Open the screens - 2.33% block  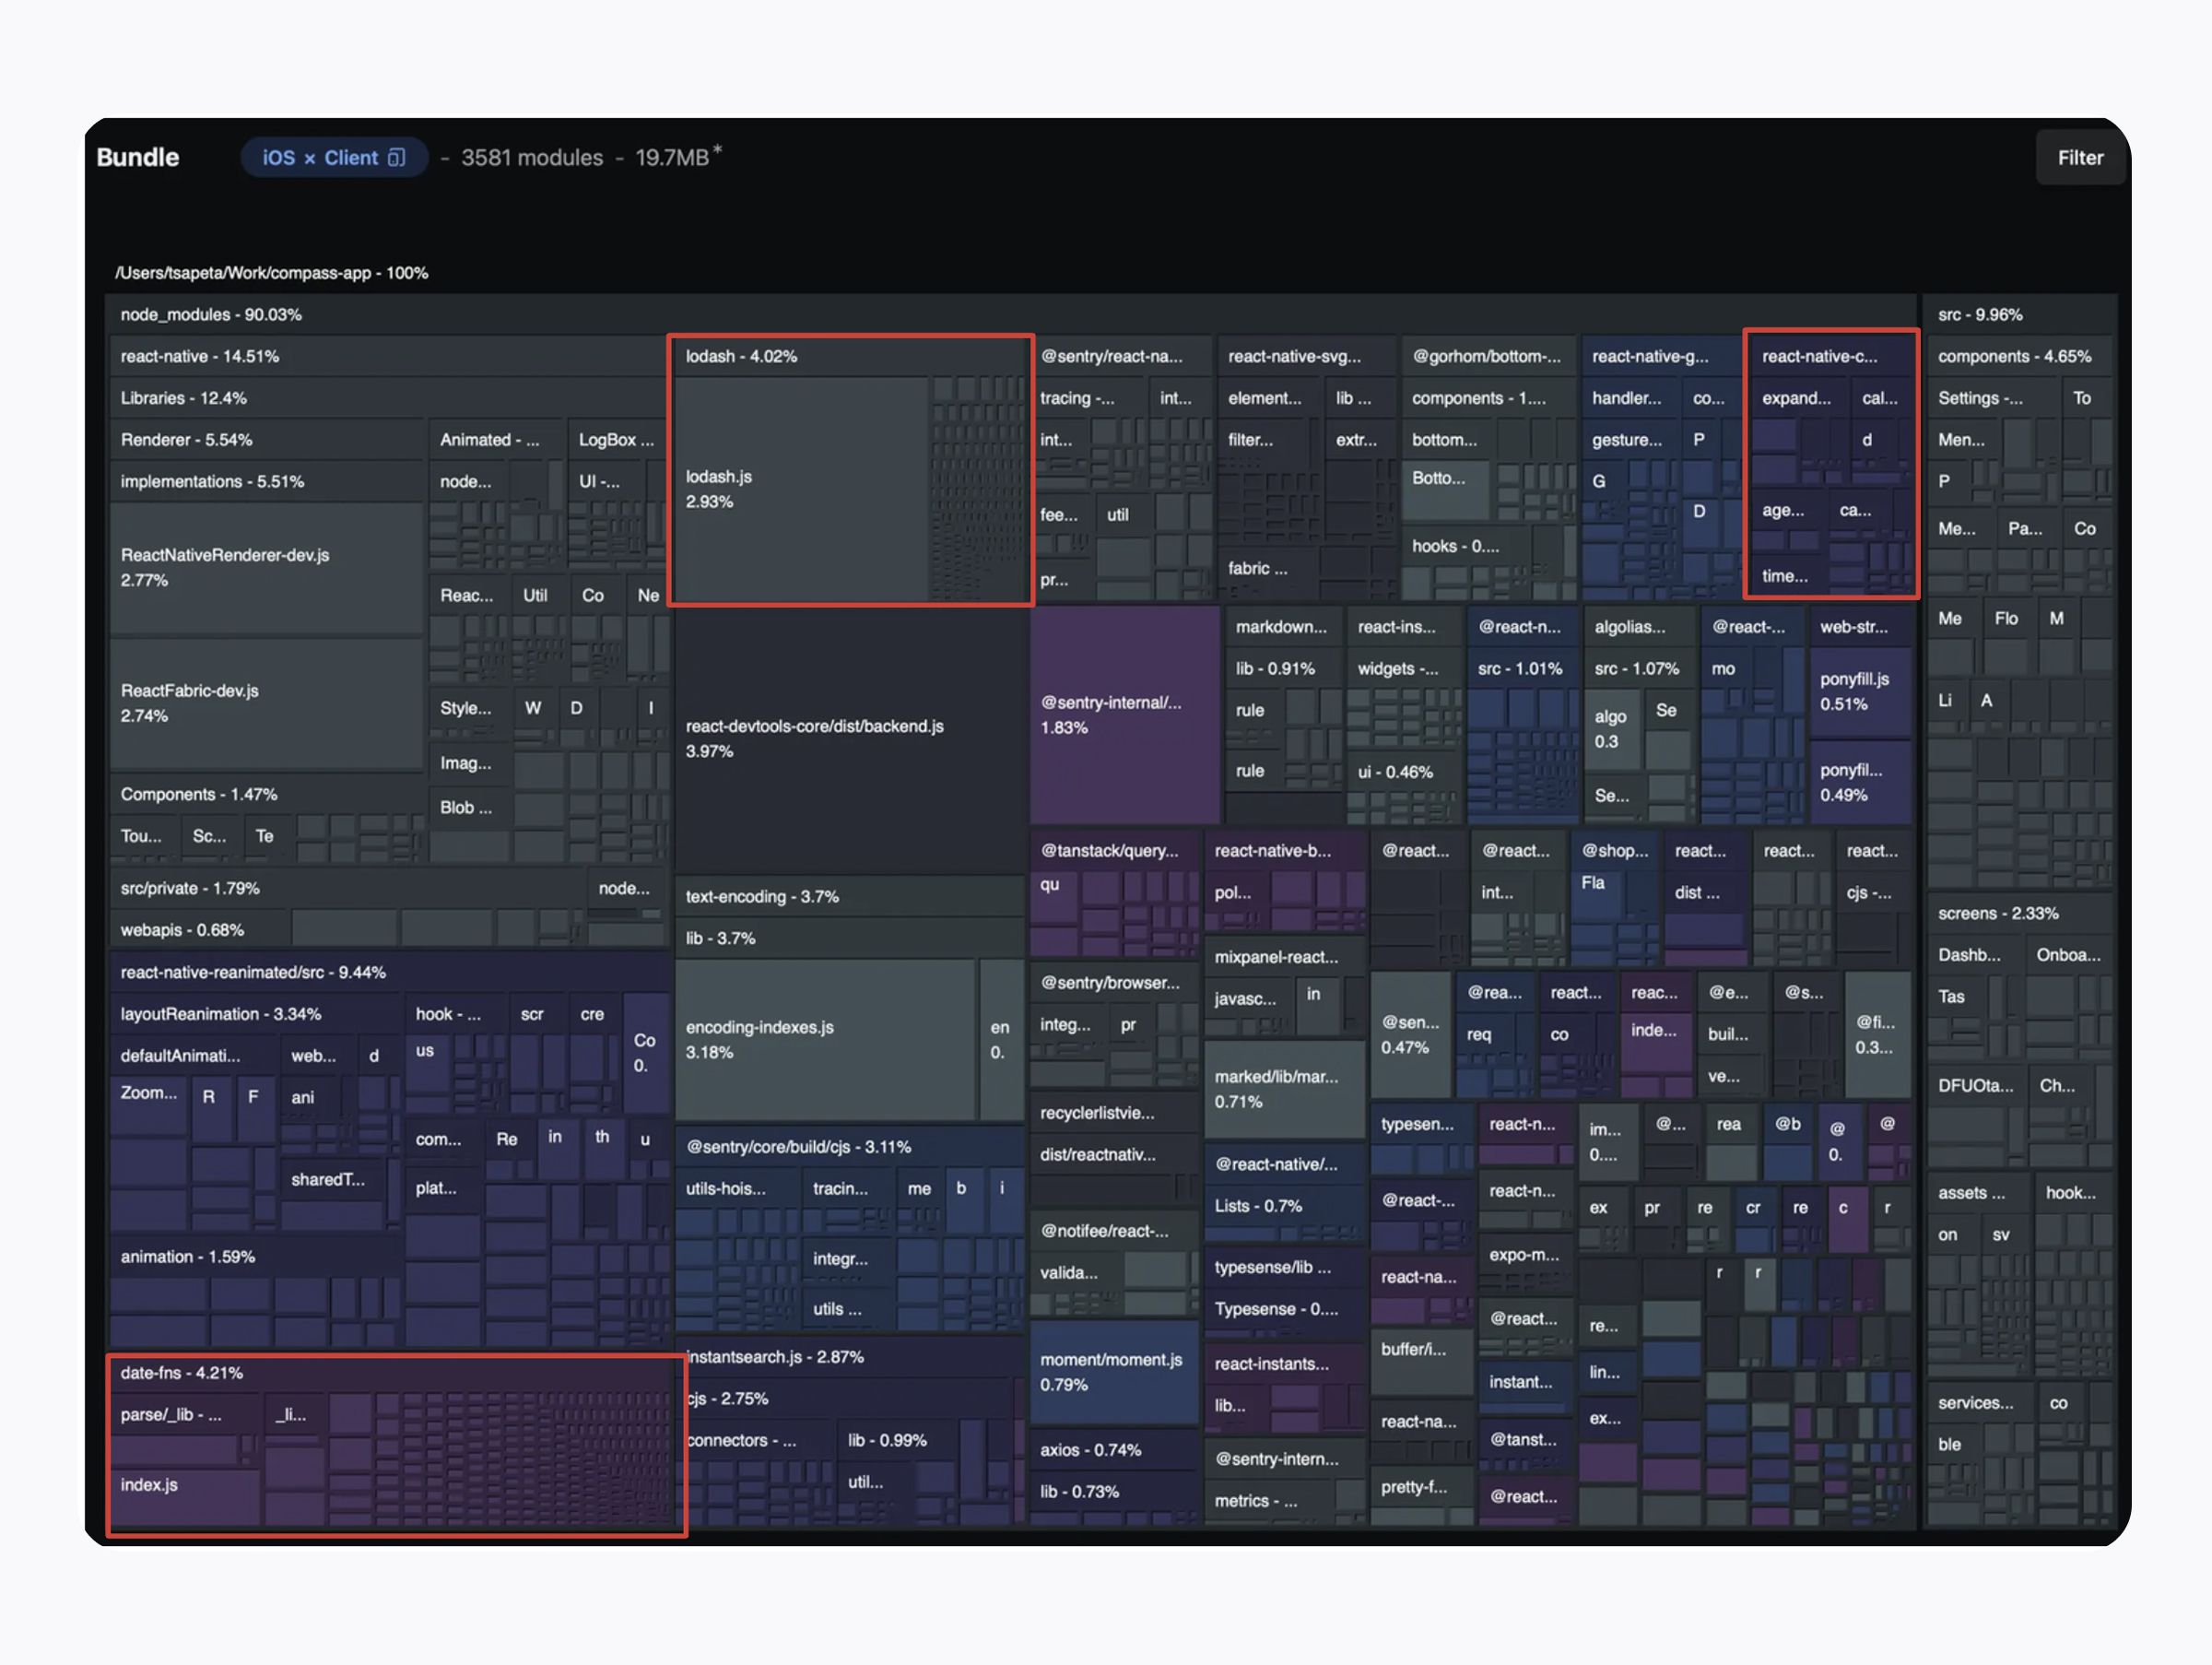(x=2022, y=914)
